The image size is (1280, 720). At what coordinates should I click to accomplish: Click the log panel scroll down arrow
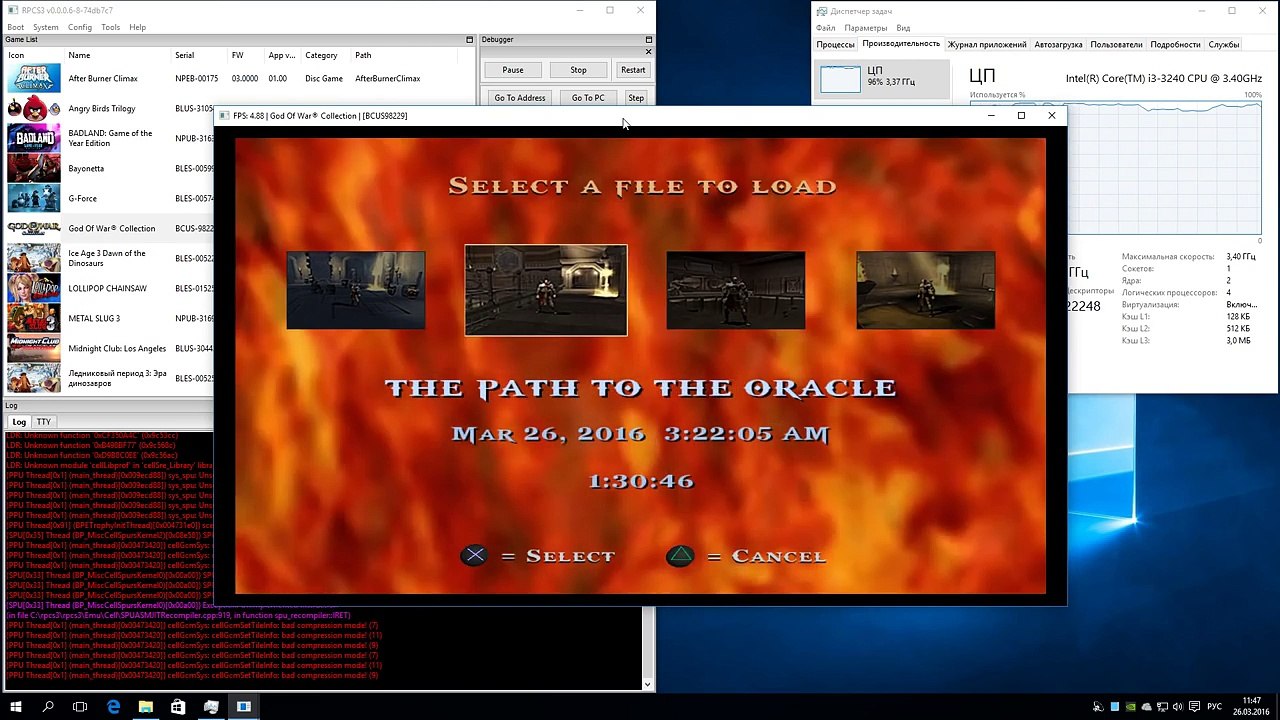point(648,685)
